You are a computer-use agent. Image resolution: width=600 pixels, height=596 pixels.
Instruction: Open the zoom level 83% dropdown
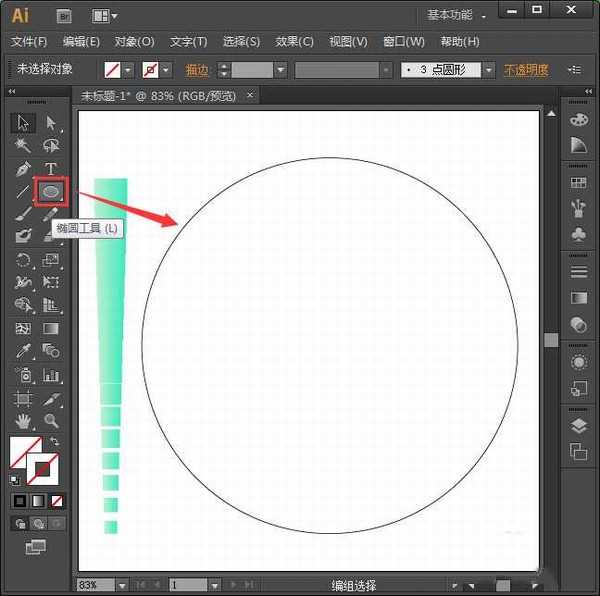[122, 585]
